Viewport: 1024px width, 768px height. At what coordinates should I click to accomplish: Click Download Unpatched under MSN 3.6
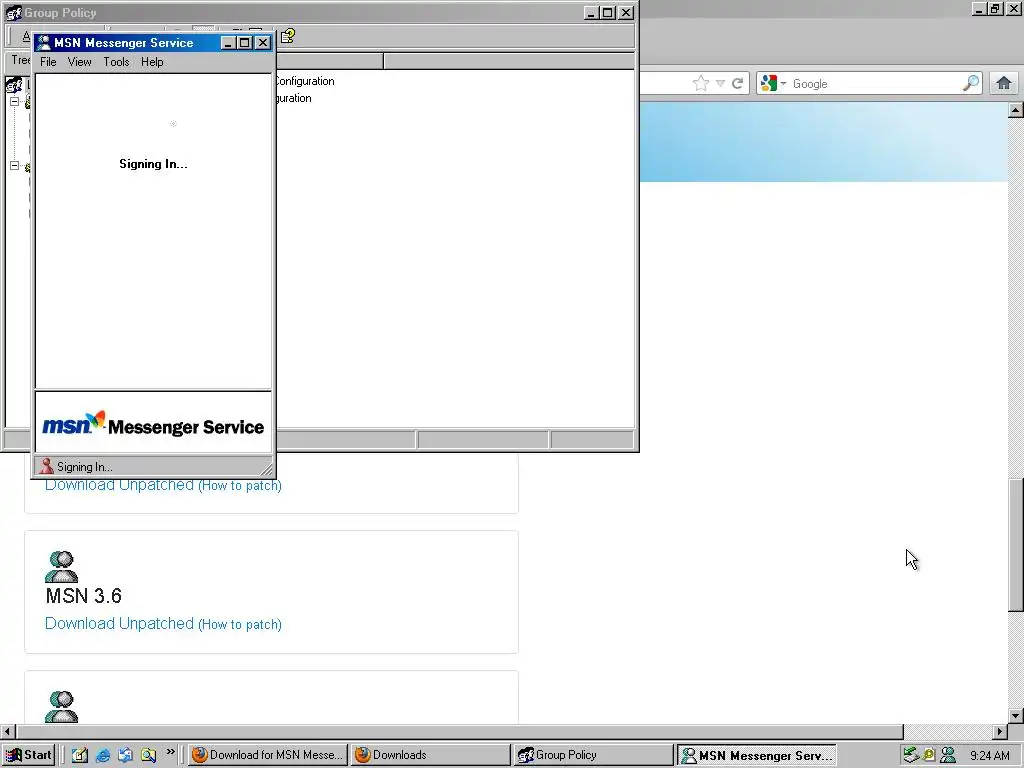point(120,624)
